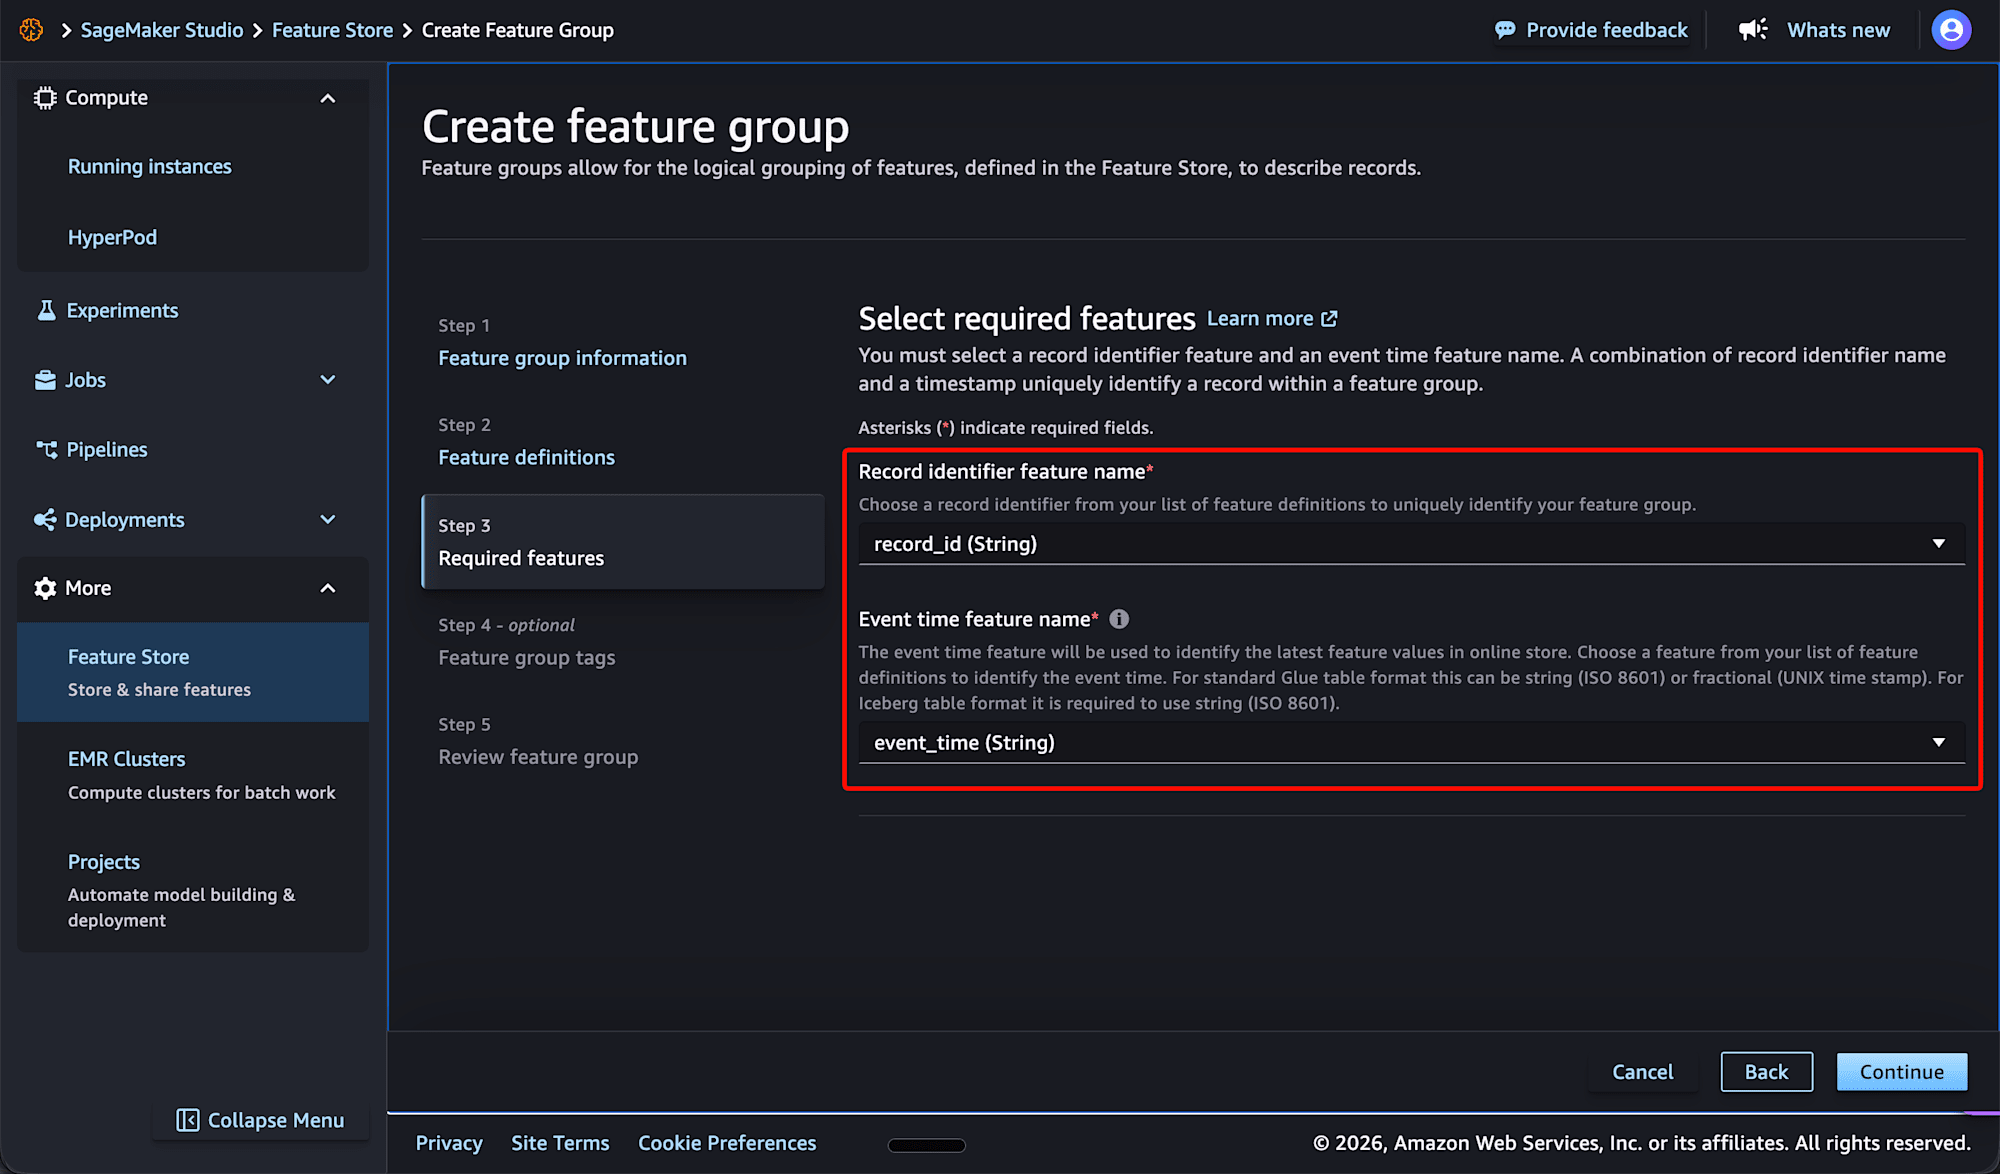Viewport: 2000px width, 1174px height.
Task: Click the event_time dropdown arrow
Action: tap(1938, 743)
